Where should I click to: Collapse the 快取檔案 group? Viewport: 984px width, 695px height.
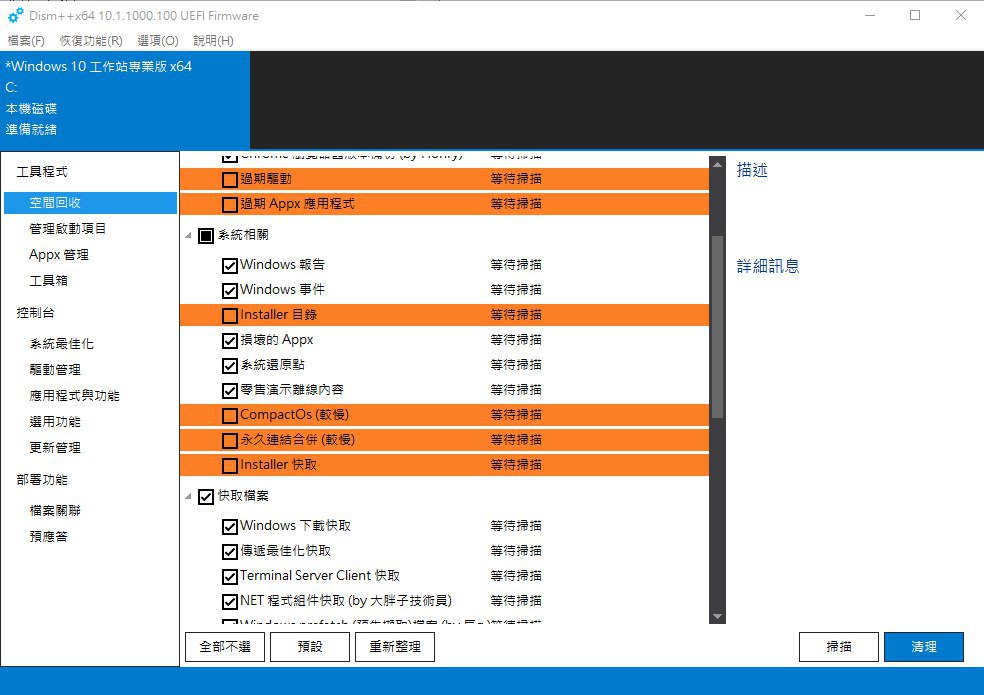tap(188, 497)
